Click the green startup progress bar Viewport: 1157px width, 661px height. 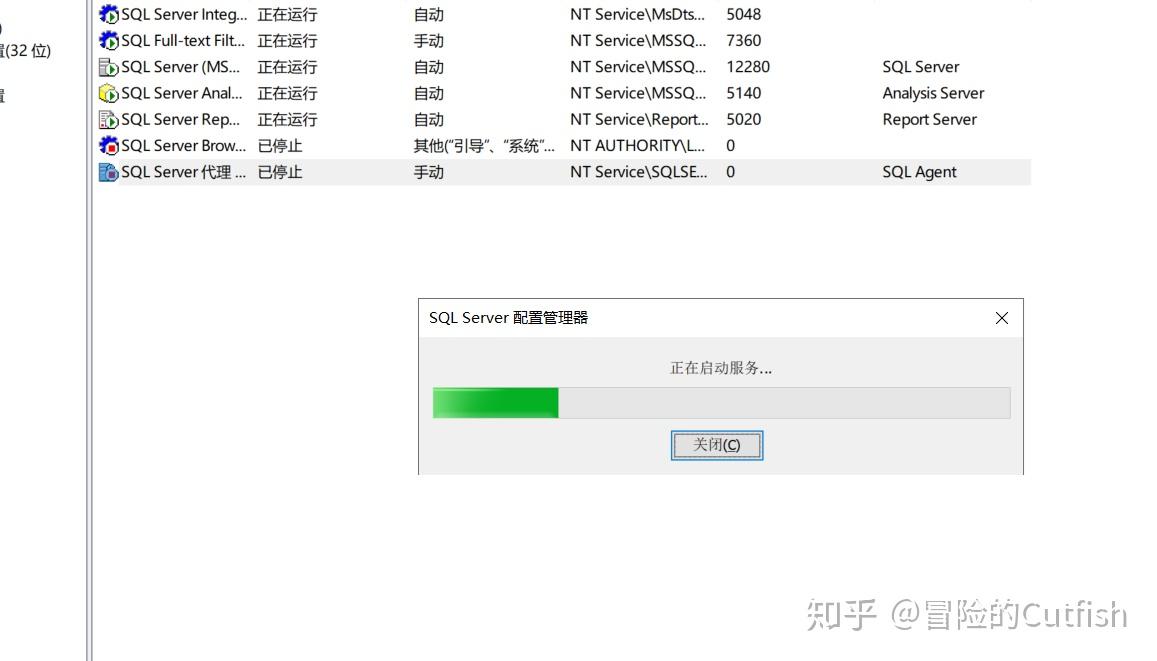pyautogui.click(x=495, y=402)
